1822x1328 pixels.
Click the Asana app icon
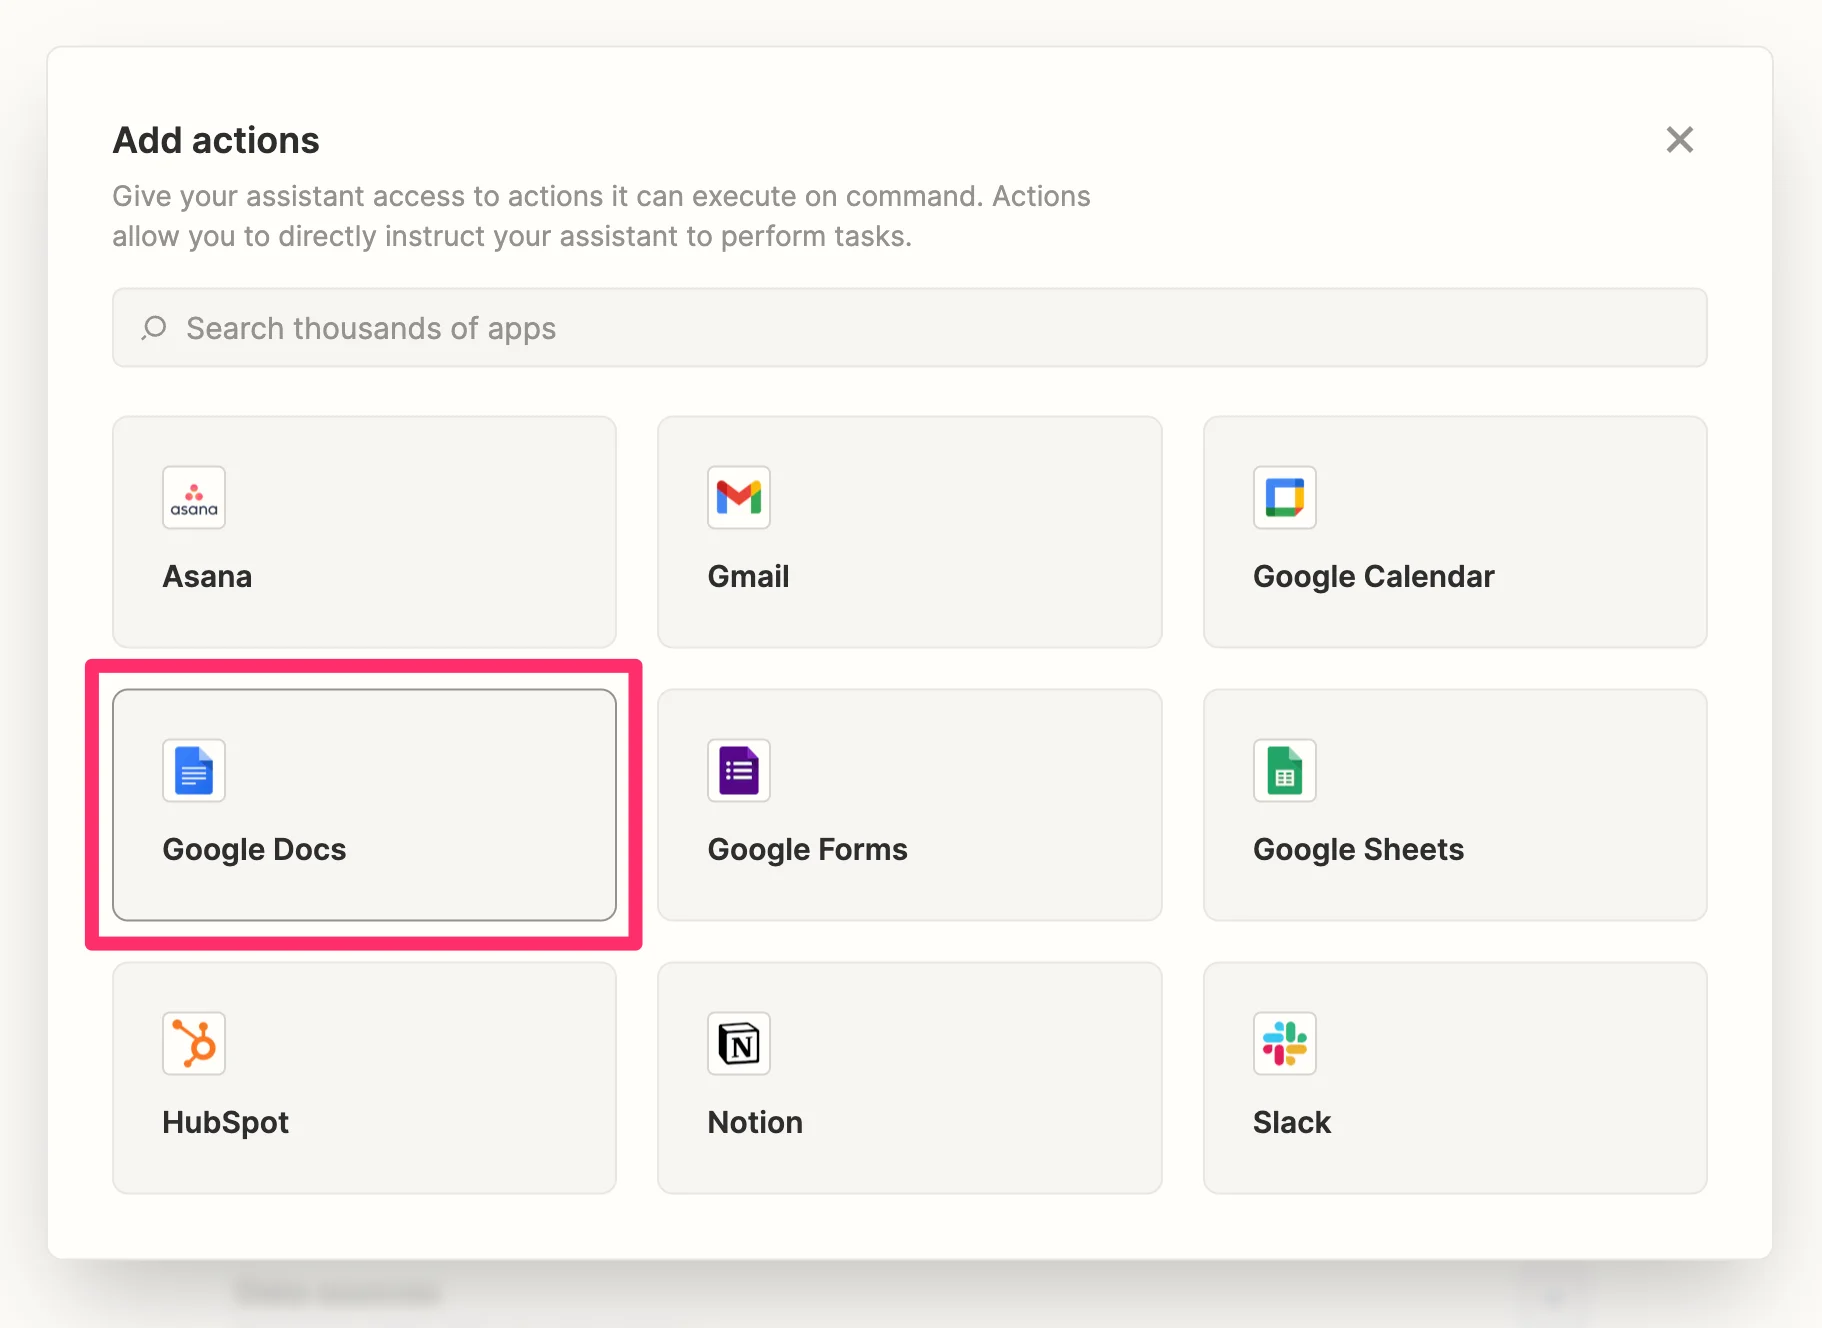pos(194,497)
